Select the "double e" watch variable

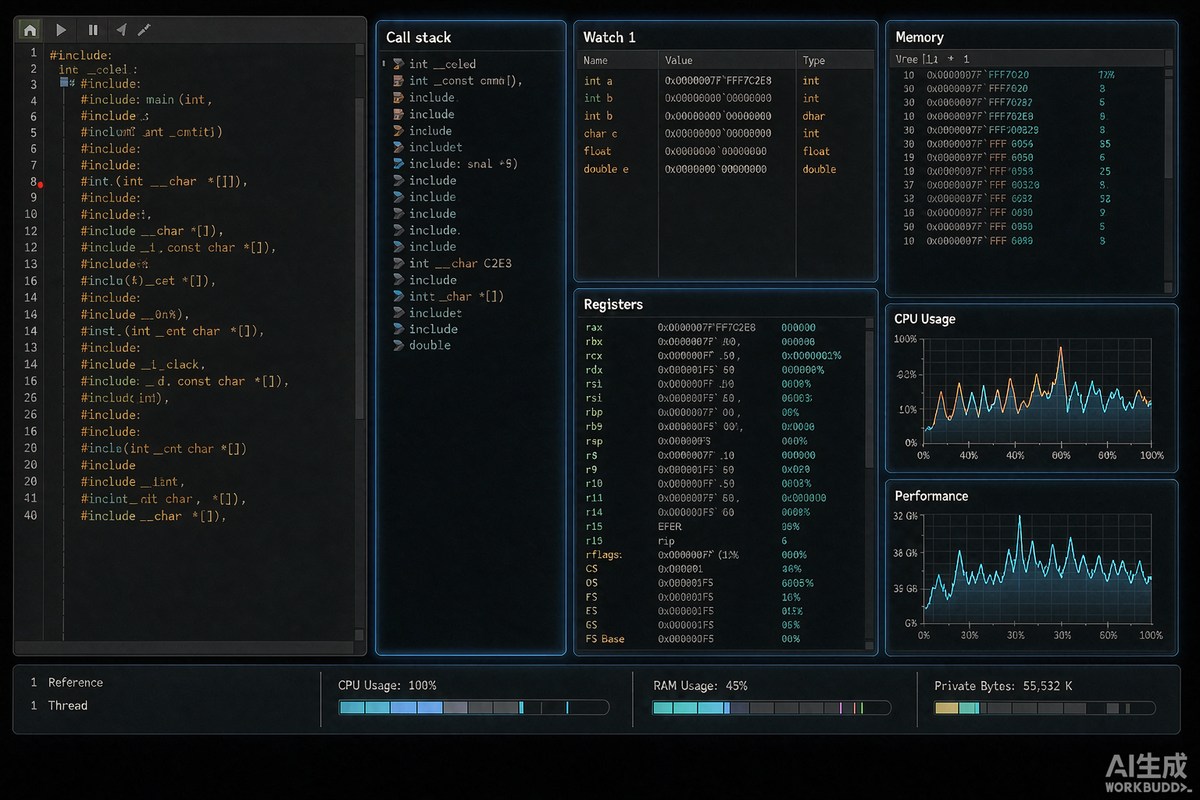[x=606, y=169]
